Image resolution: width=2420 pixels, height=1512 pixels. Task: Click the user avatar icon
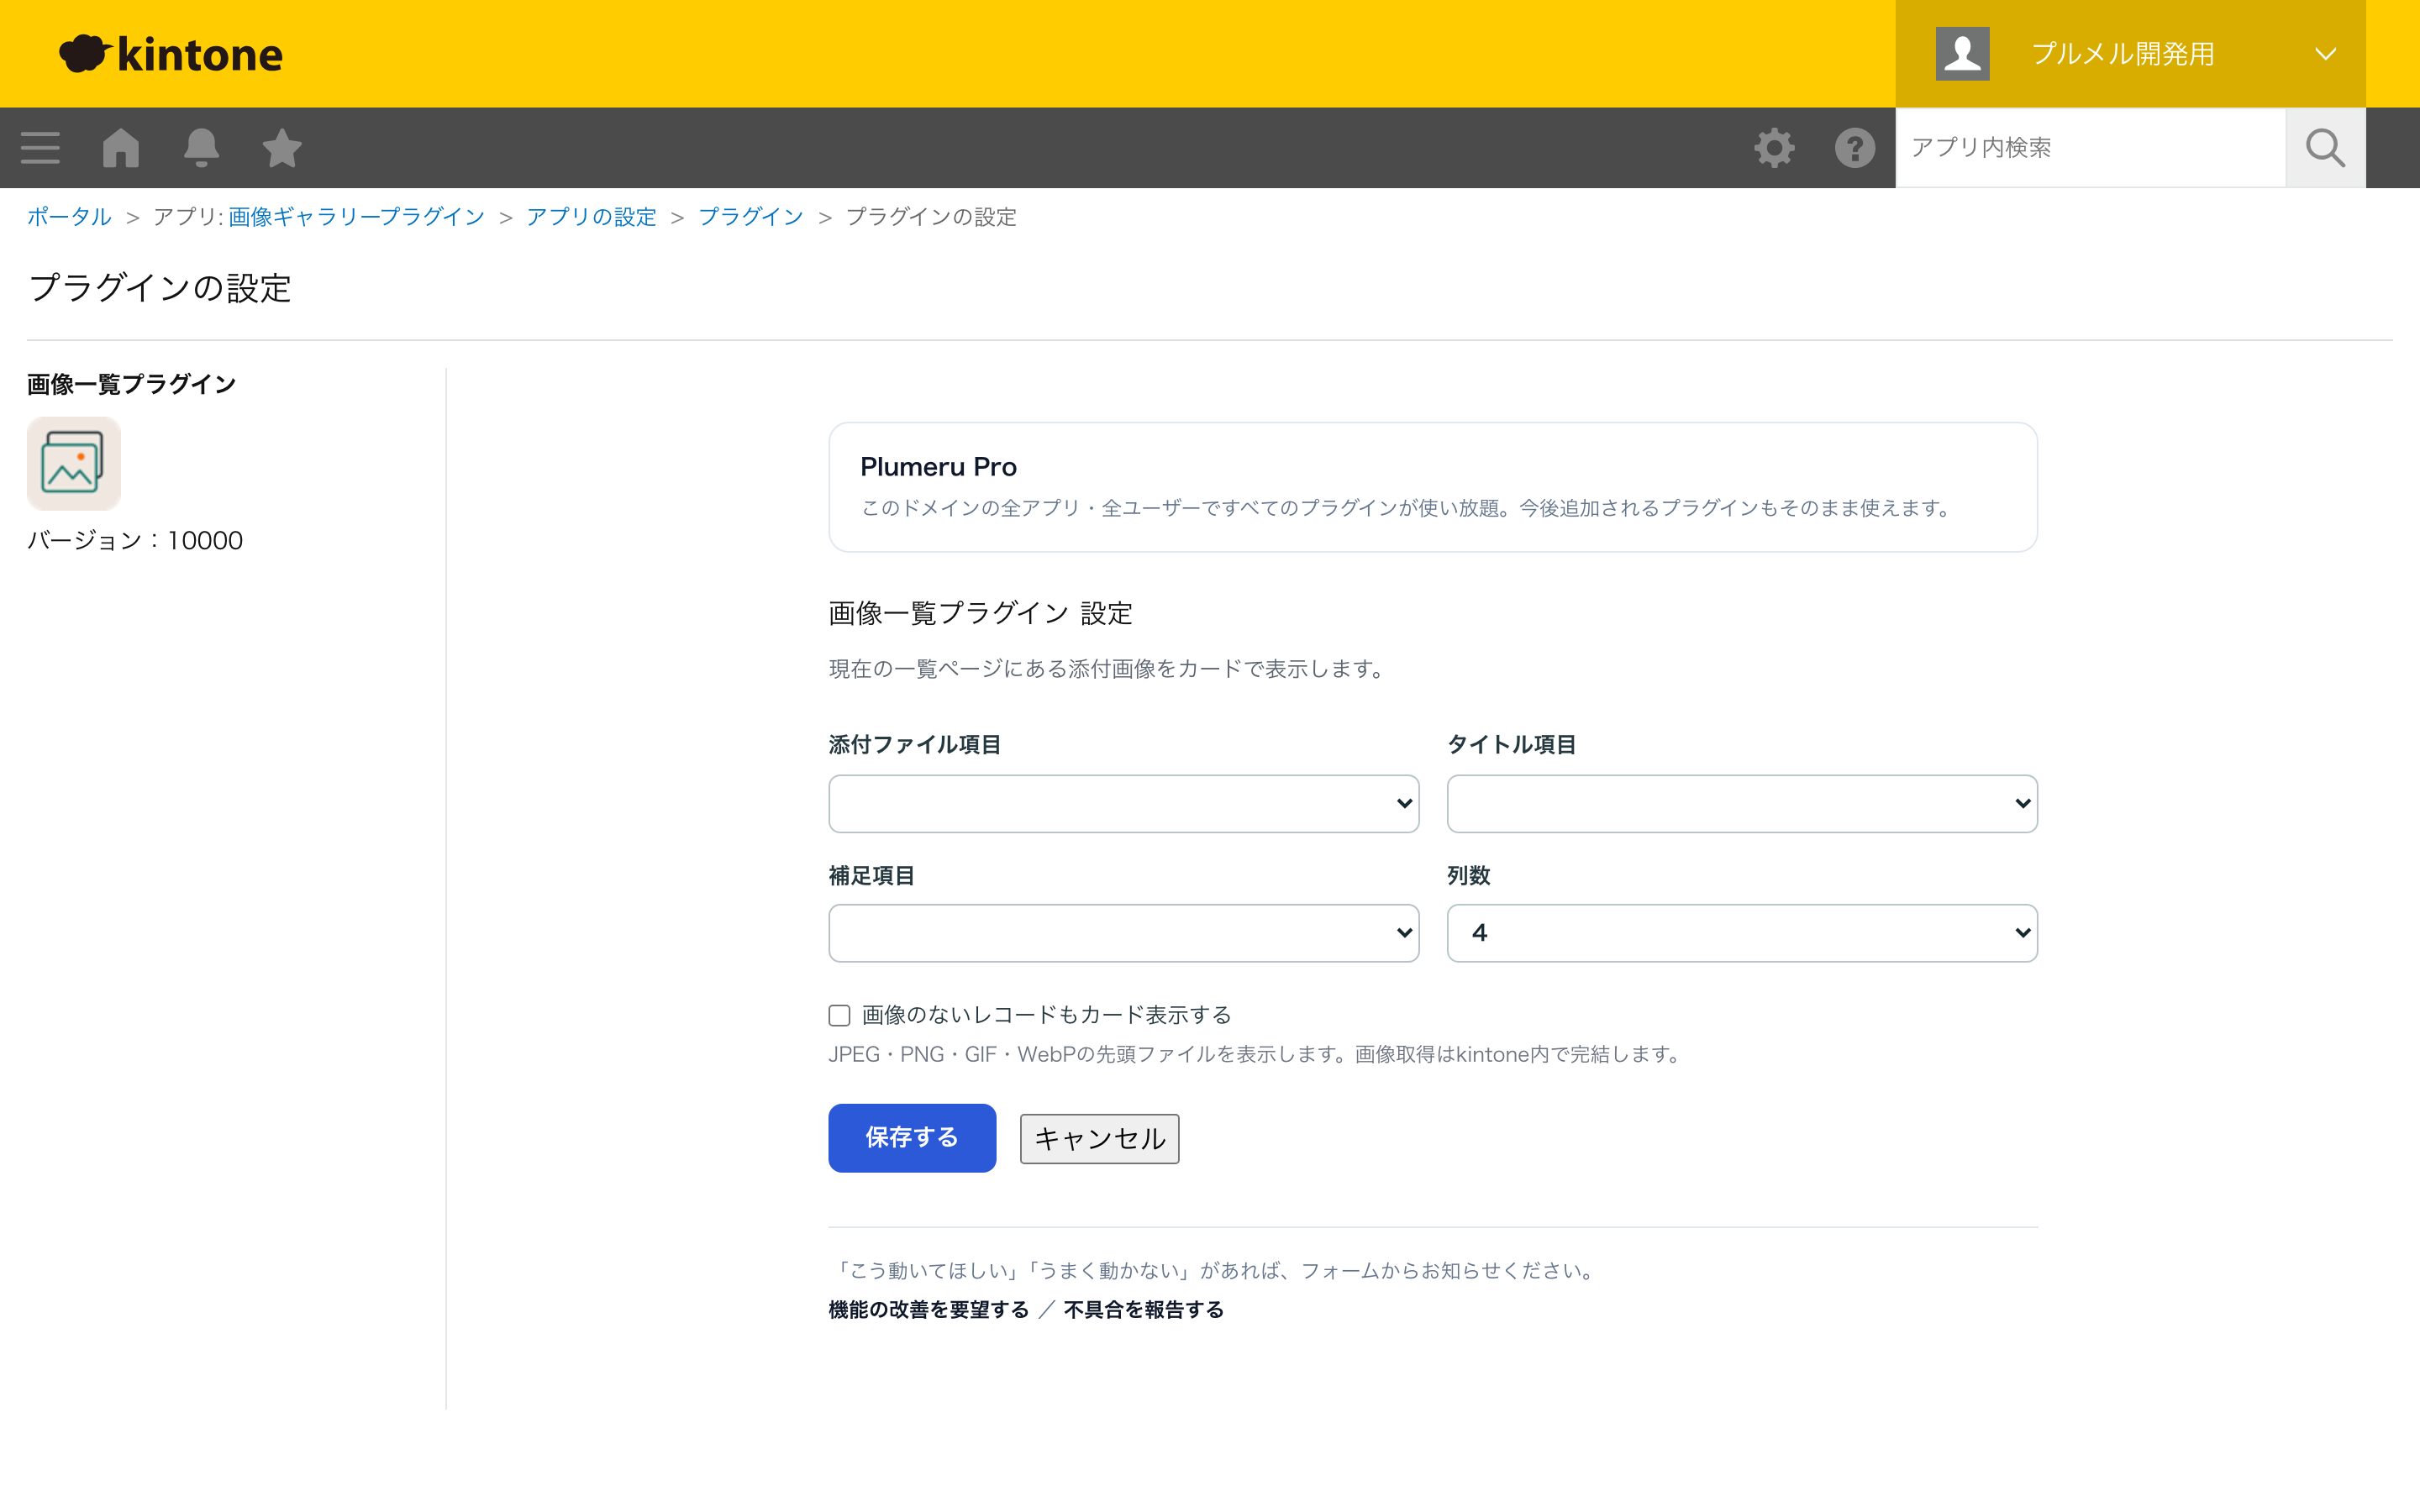click(x=1962, y=54)
